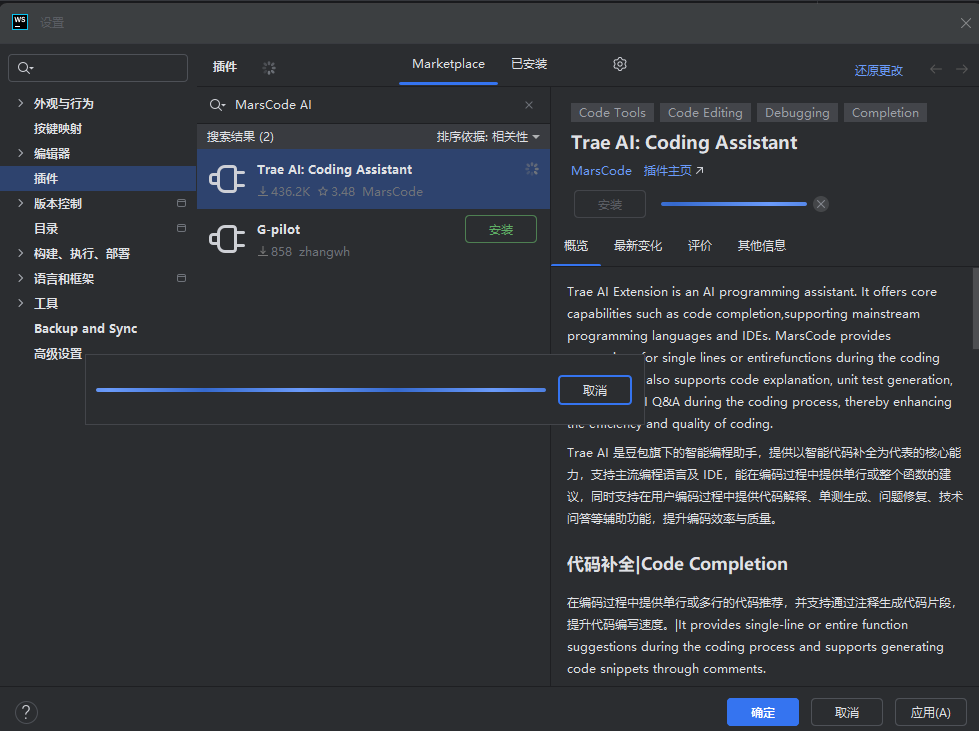Select the 评价 tab
This screenshot has height=731, width=979.
coord(699,245)
